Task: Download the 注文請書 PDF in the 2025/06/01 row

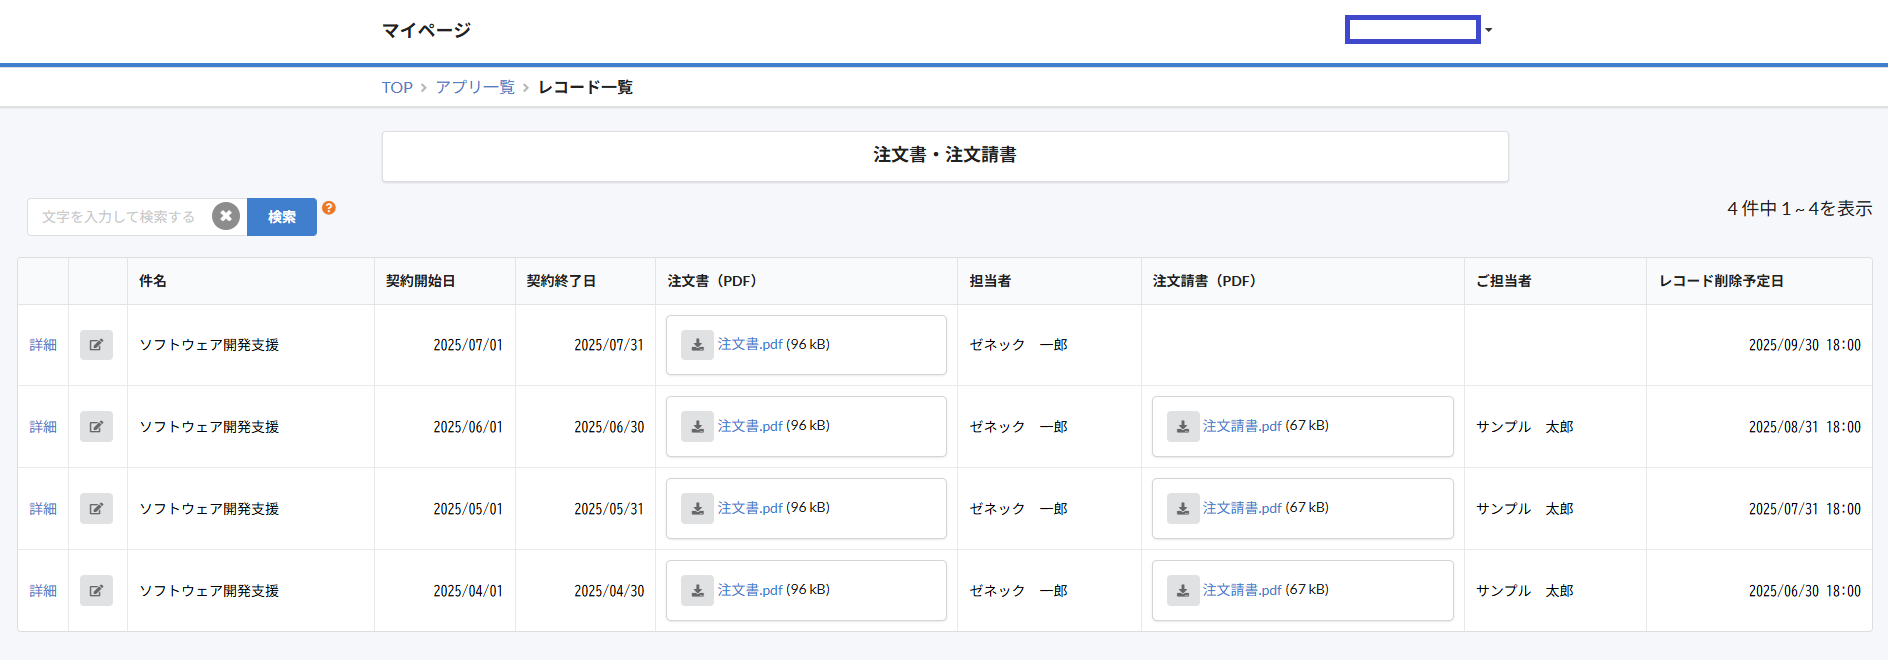Action: click(x=1183, y=427)
